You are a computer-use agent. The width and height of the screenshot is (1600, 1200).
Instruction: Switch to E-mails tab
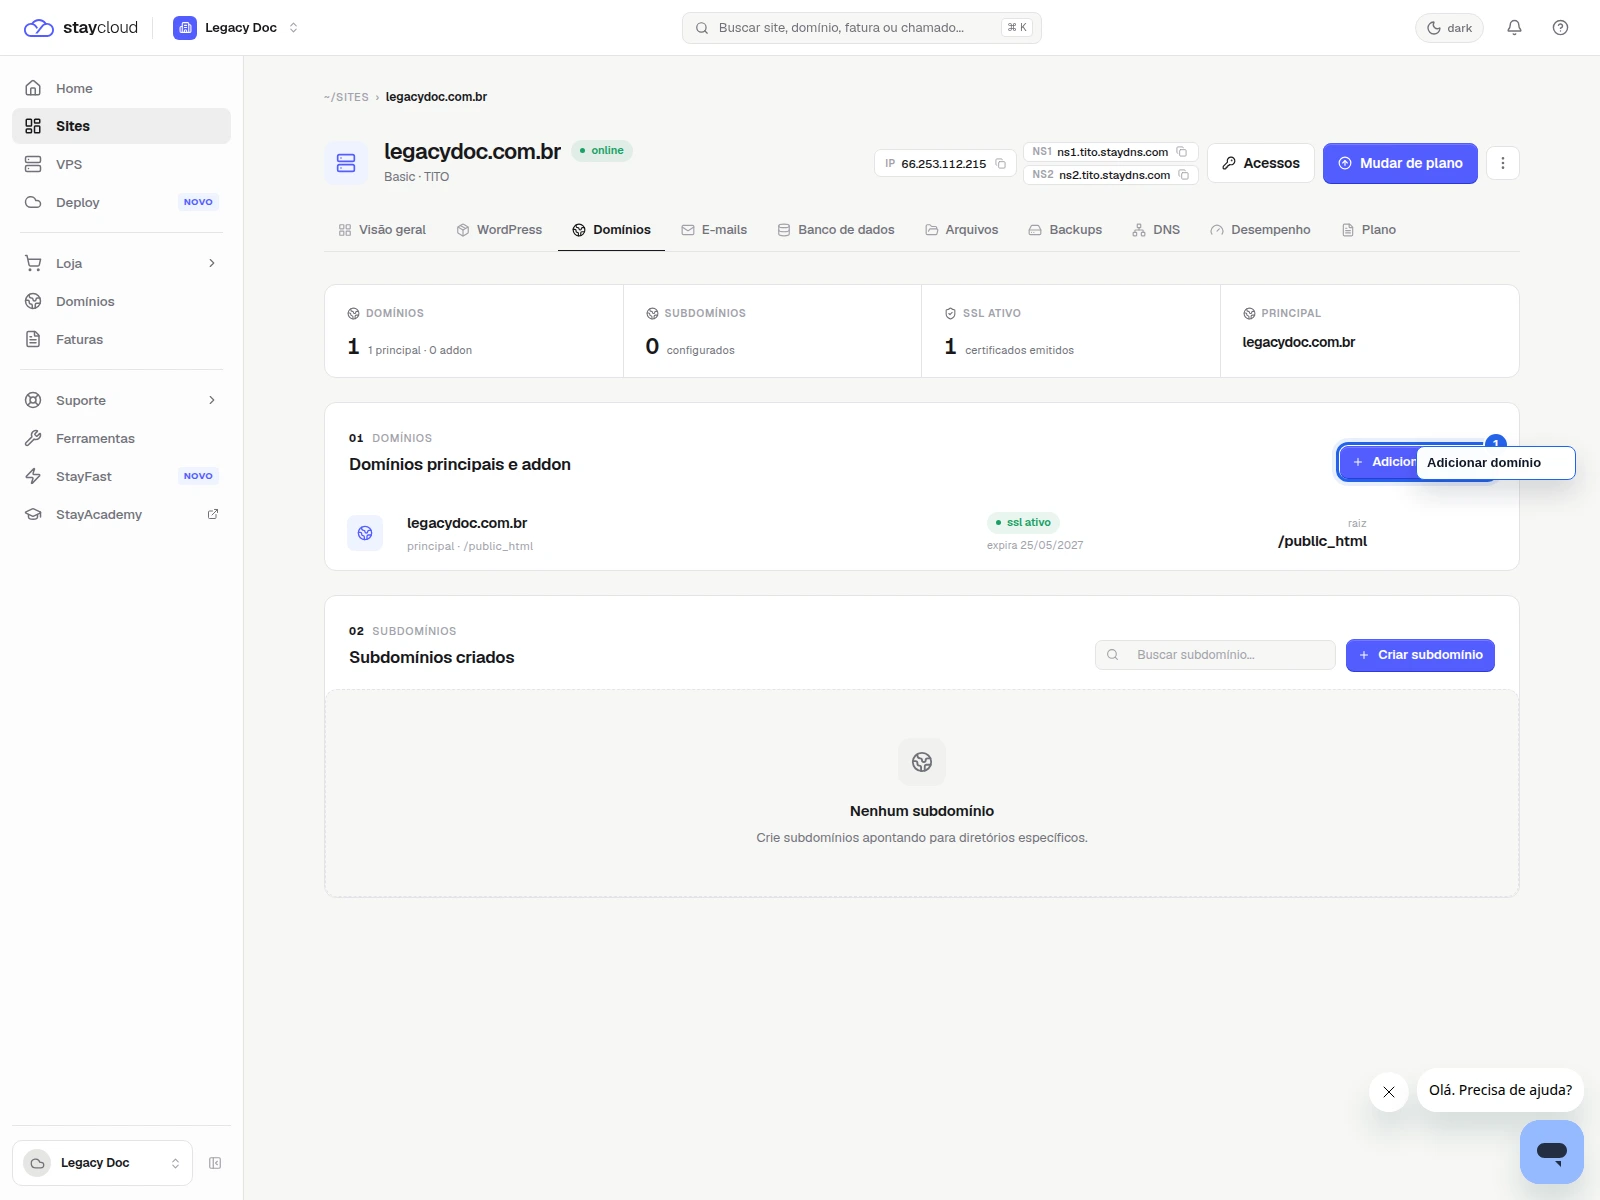click(714, 230)
